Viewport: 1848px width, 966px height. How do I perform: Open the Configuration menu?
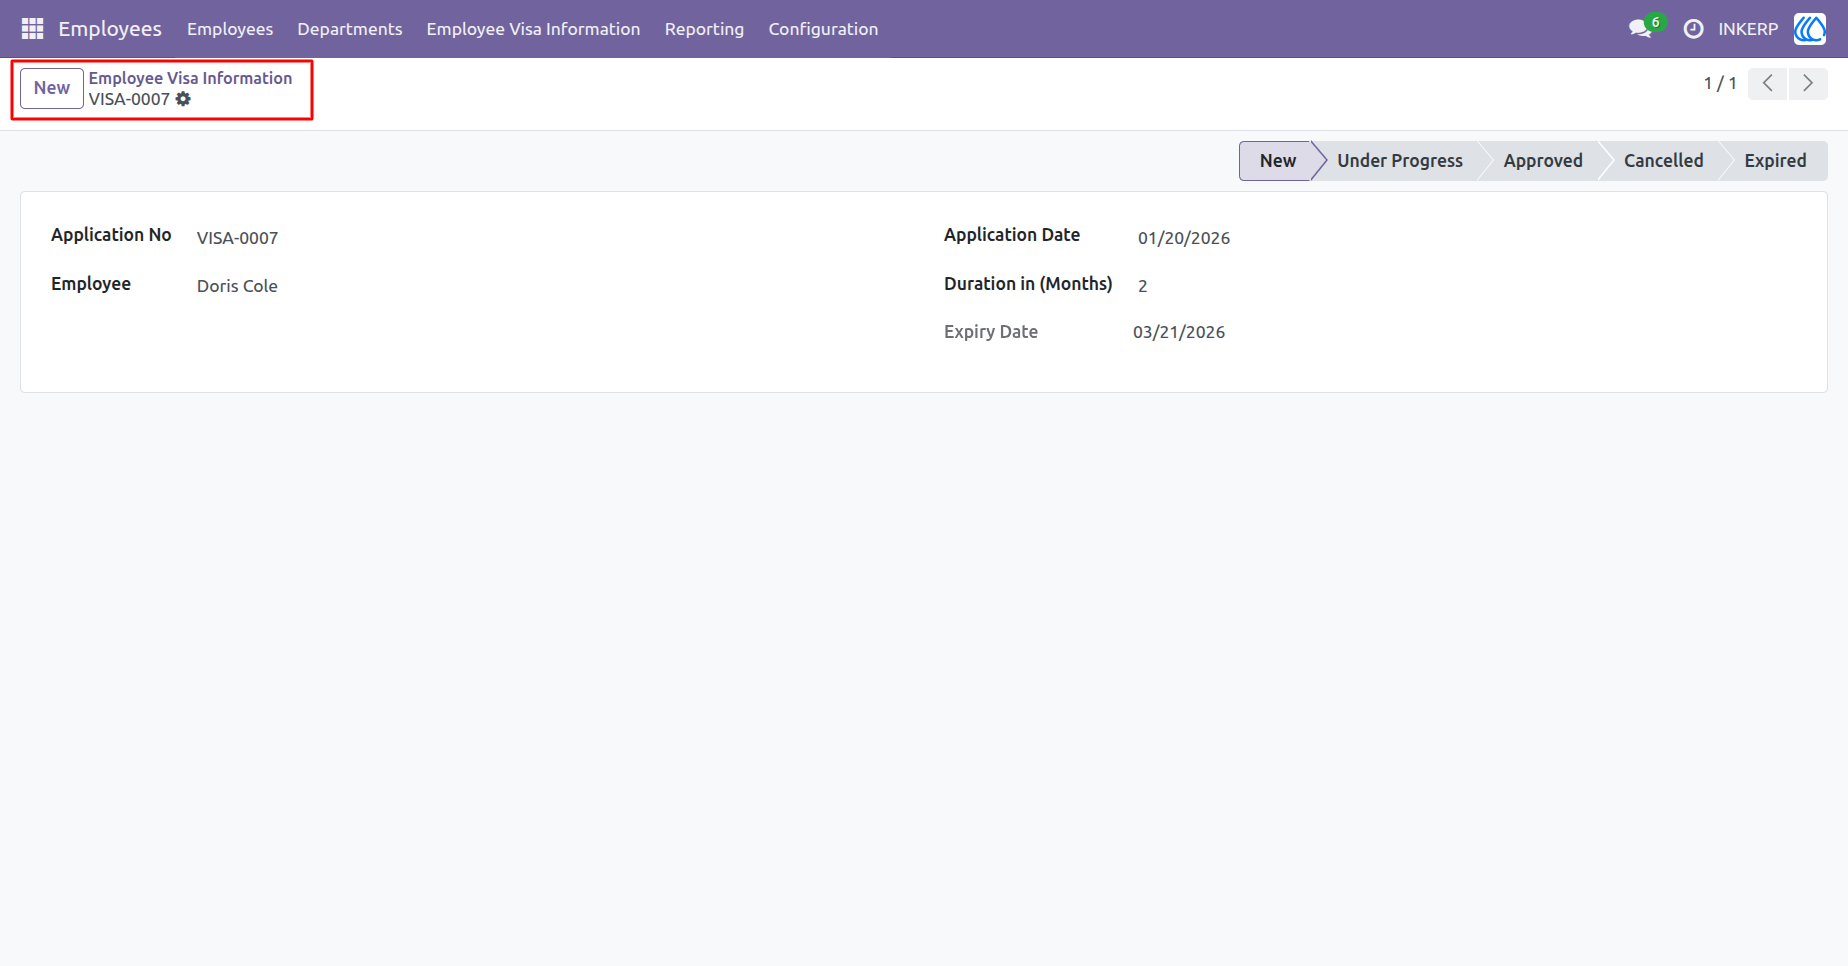[x=823, y=29]
